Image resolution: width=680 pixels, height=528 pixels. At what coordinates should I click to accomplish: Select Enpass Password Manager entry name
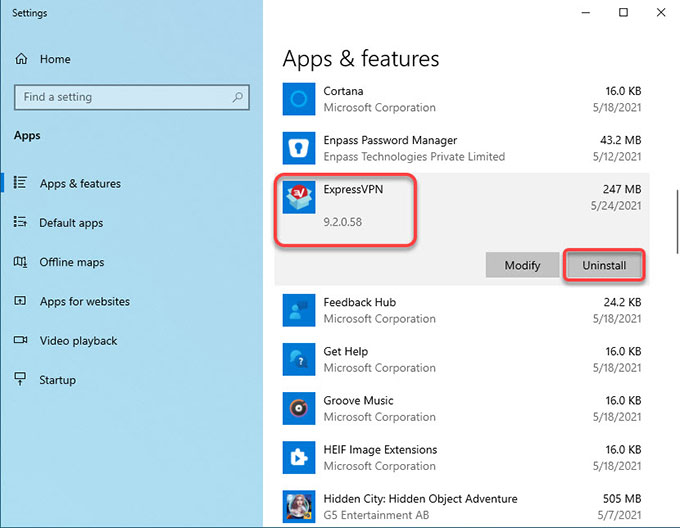(x=390, y=140)
